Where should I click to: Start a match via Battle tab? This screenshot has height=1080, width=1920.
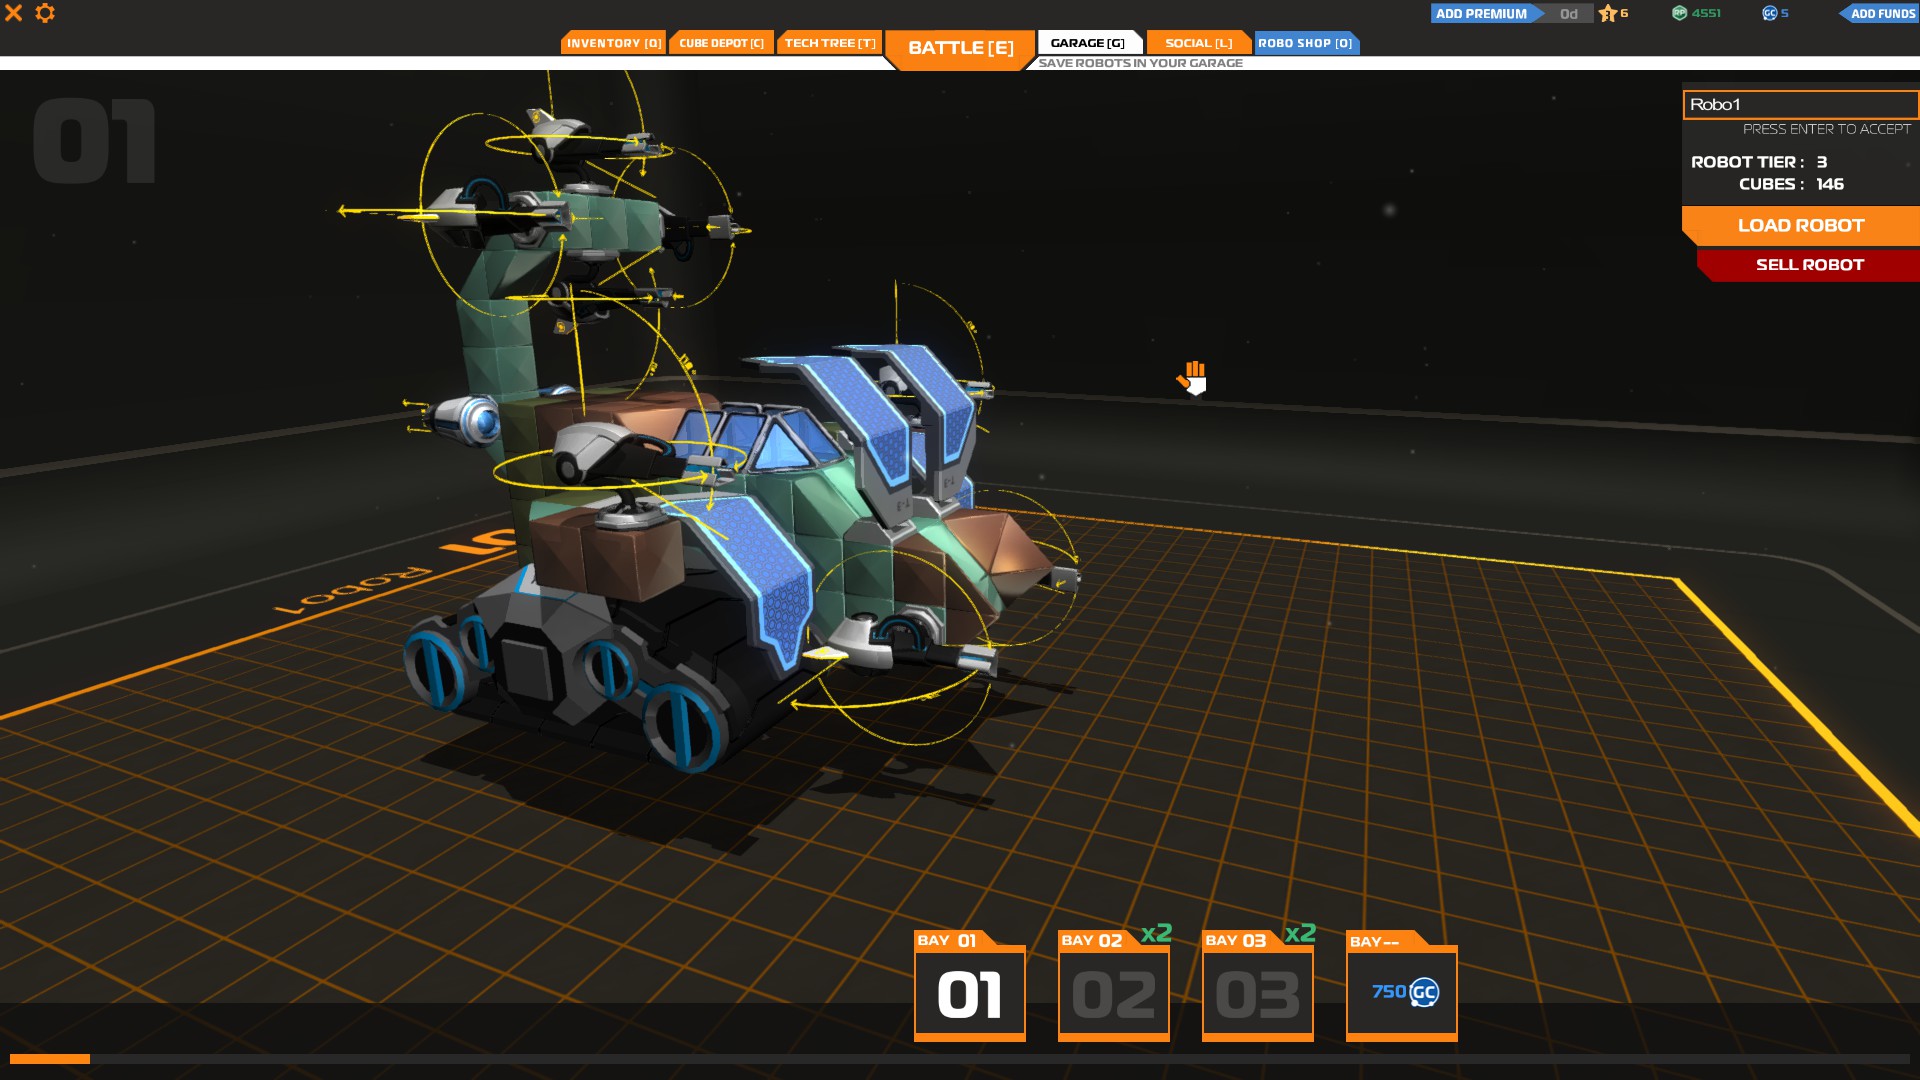tap(960, 48)
